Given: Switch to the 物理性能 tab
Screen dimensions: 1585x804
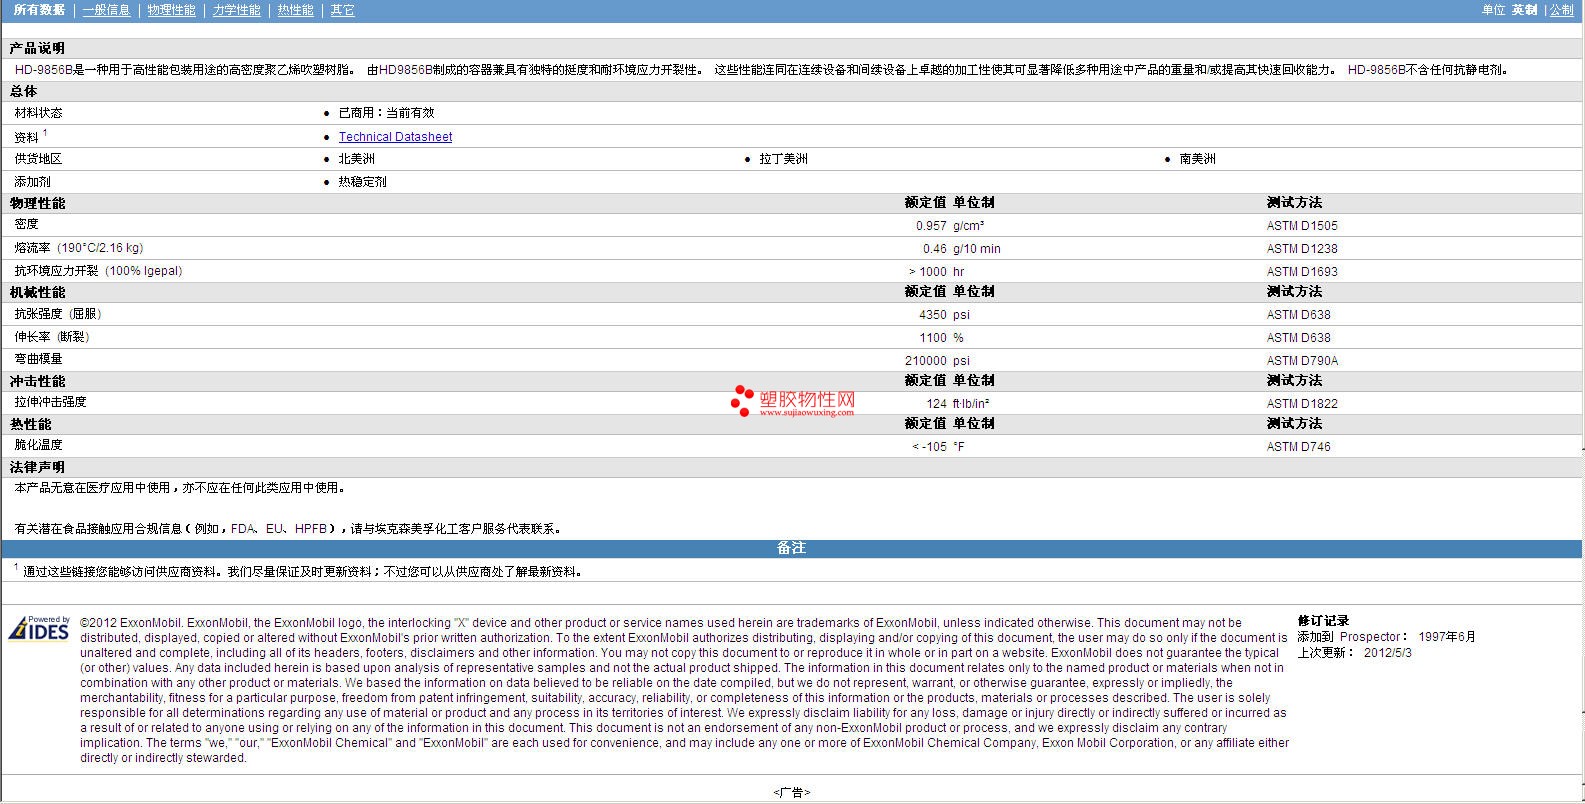Looking at the screenshot, I should 171,10.
